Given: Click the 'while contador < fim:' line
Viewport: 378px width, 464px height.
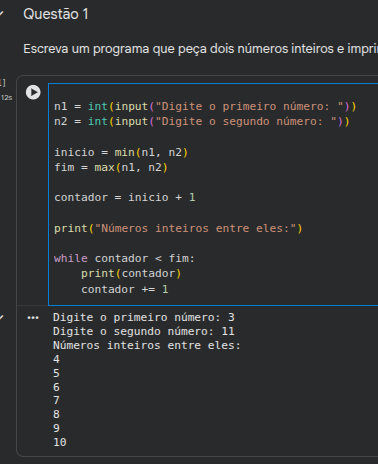Looking at the screenshot, I should (x=124, y=258).
